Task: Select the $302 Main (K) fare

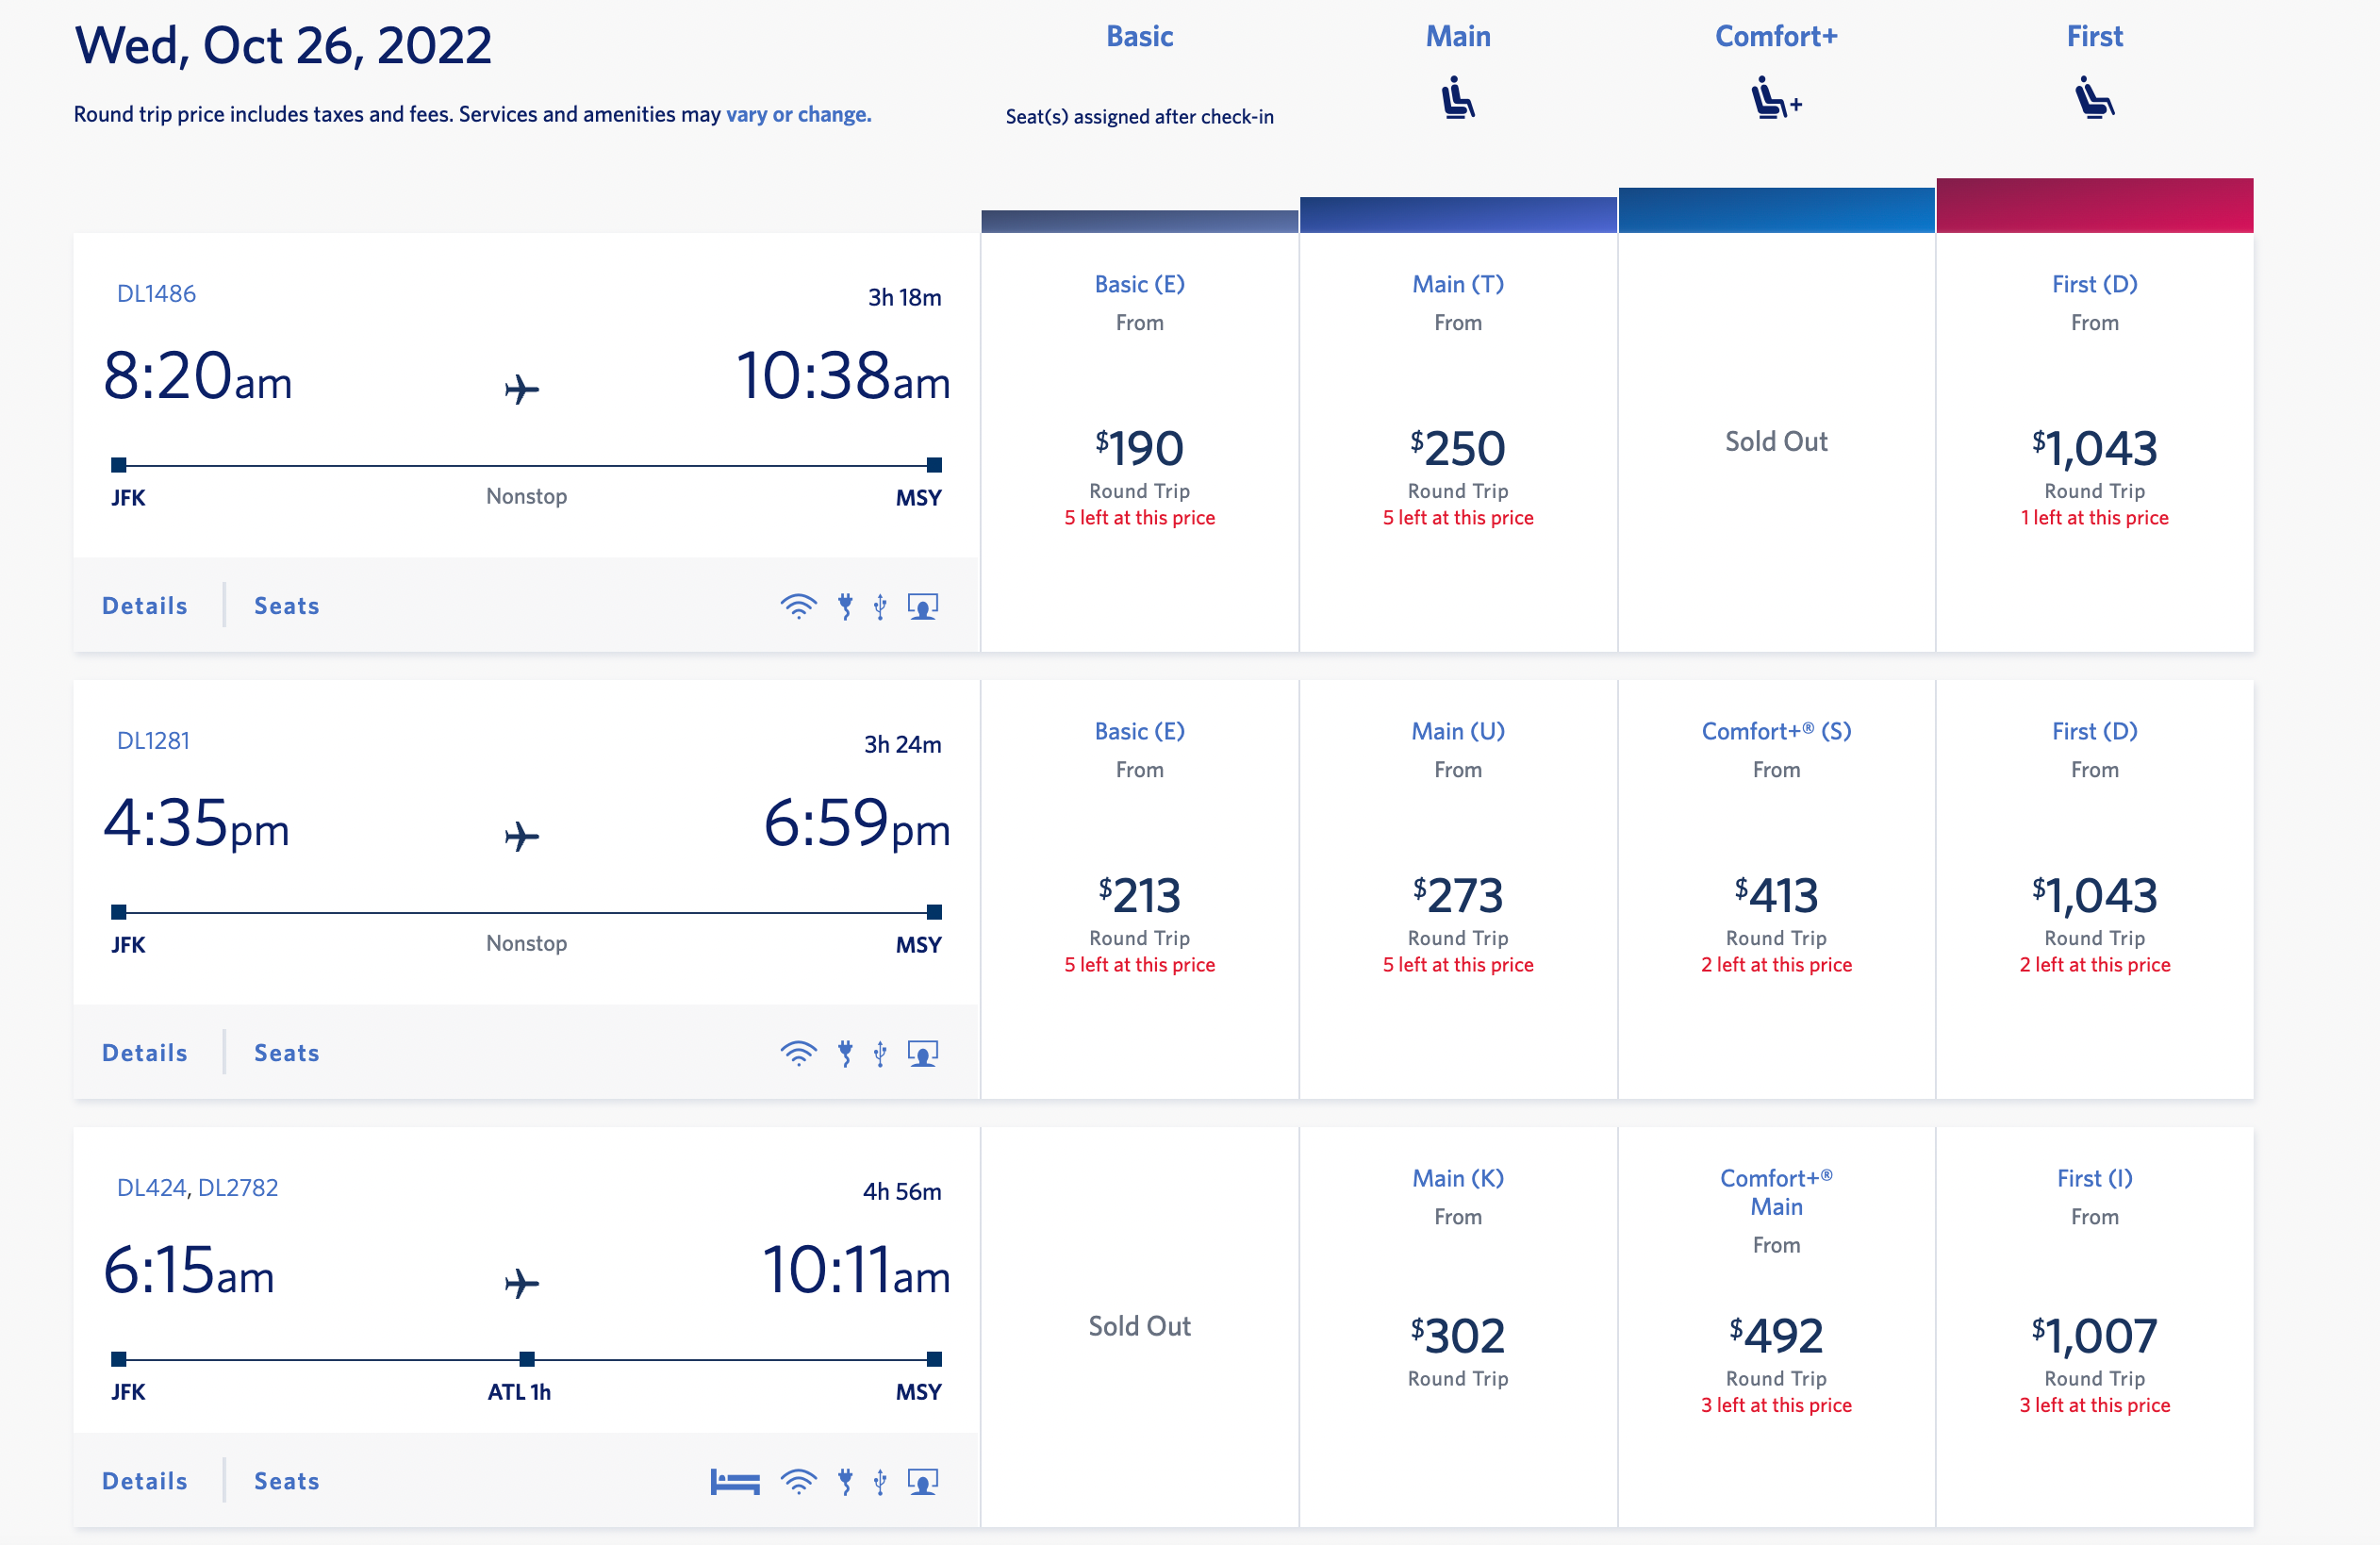Action: tap(1458, 1336)
